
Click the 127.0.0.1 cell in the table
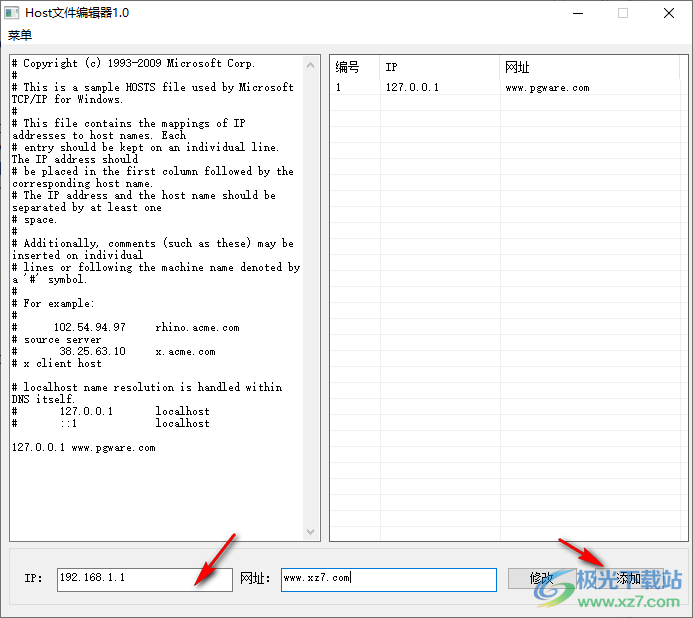[412, 88]
